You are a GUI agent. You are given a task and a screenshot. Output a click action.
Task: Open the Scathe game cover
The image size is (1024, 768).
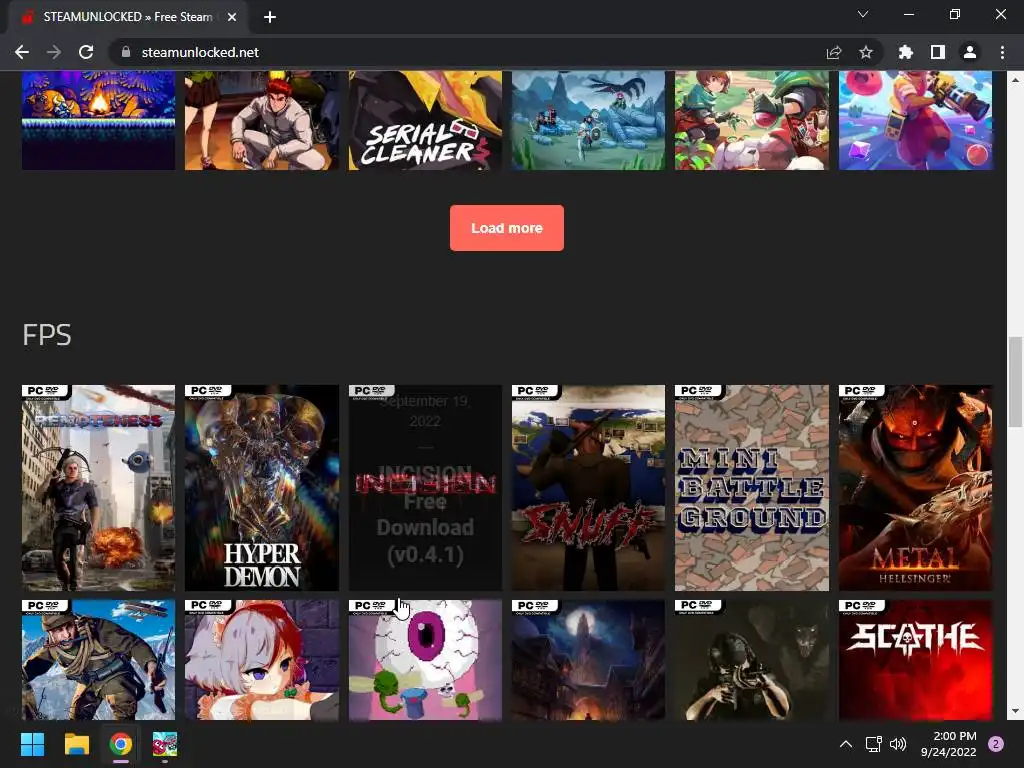916,660
